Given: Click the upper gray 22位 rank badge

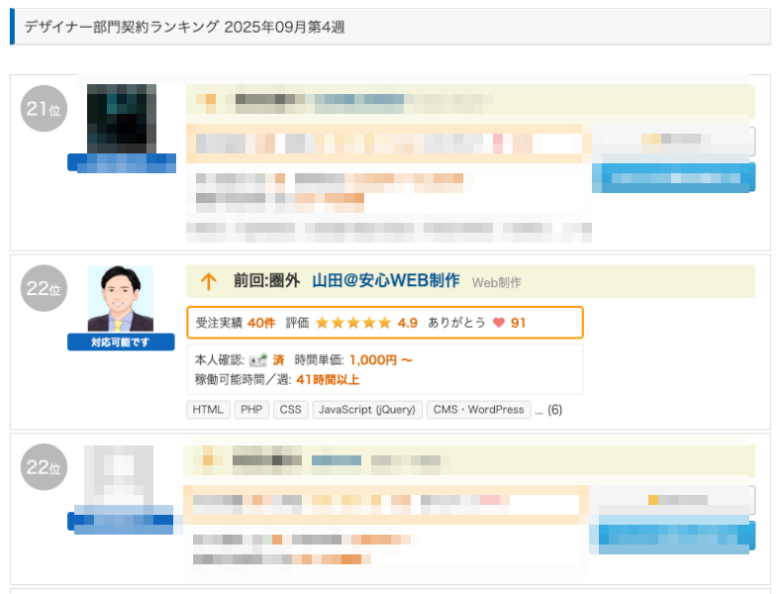Looking at the screenshot, I should tap(44, 288).
